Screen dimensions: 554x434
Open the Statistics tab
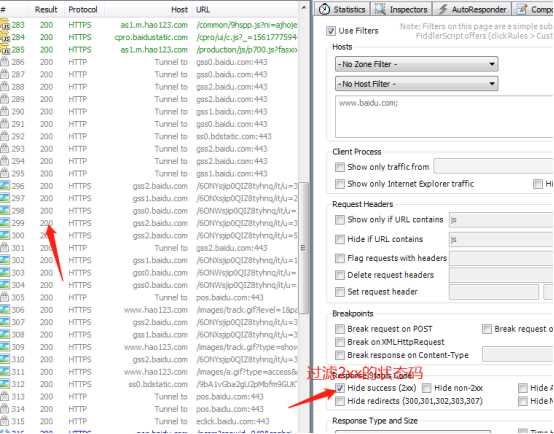[342, 9]
